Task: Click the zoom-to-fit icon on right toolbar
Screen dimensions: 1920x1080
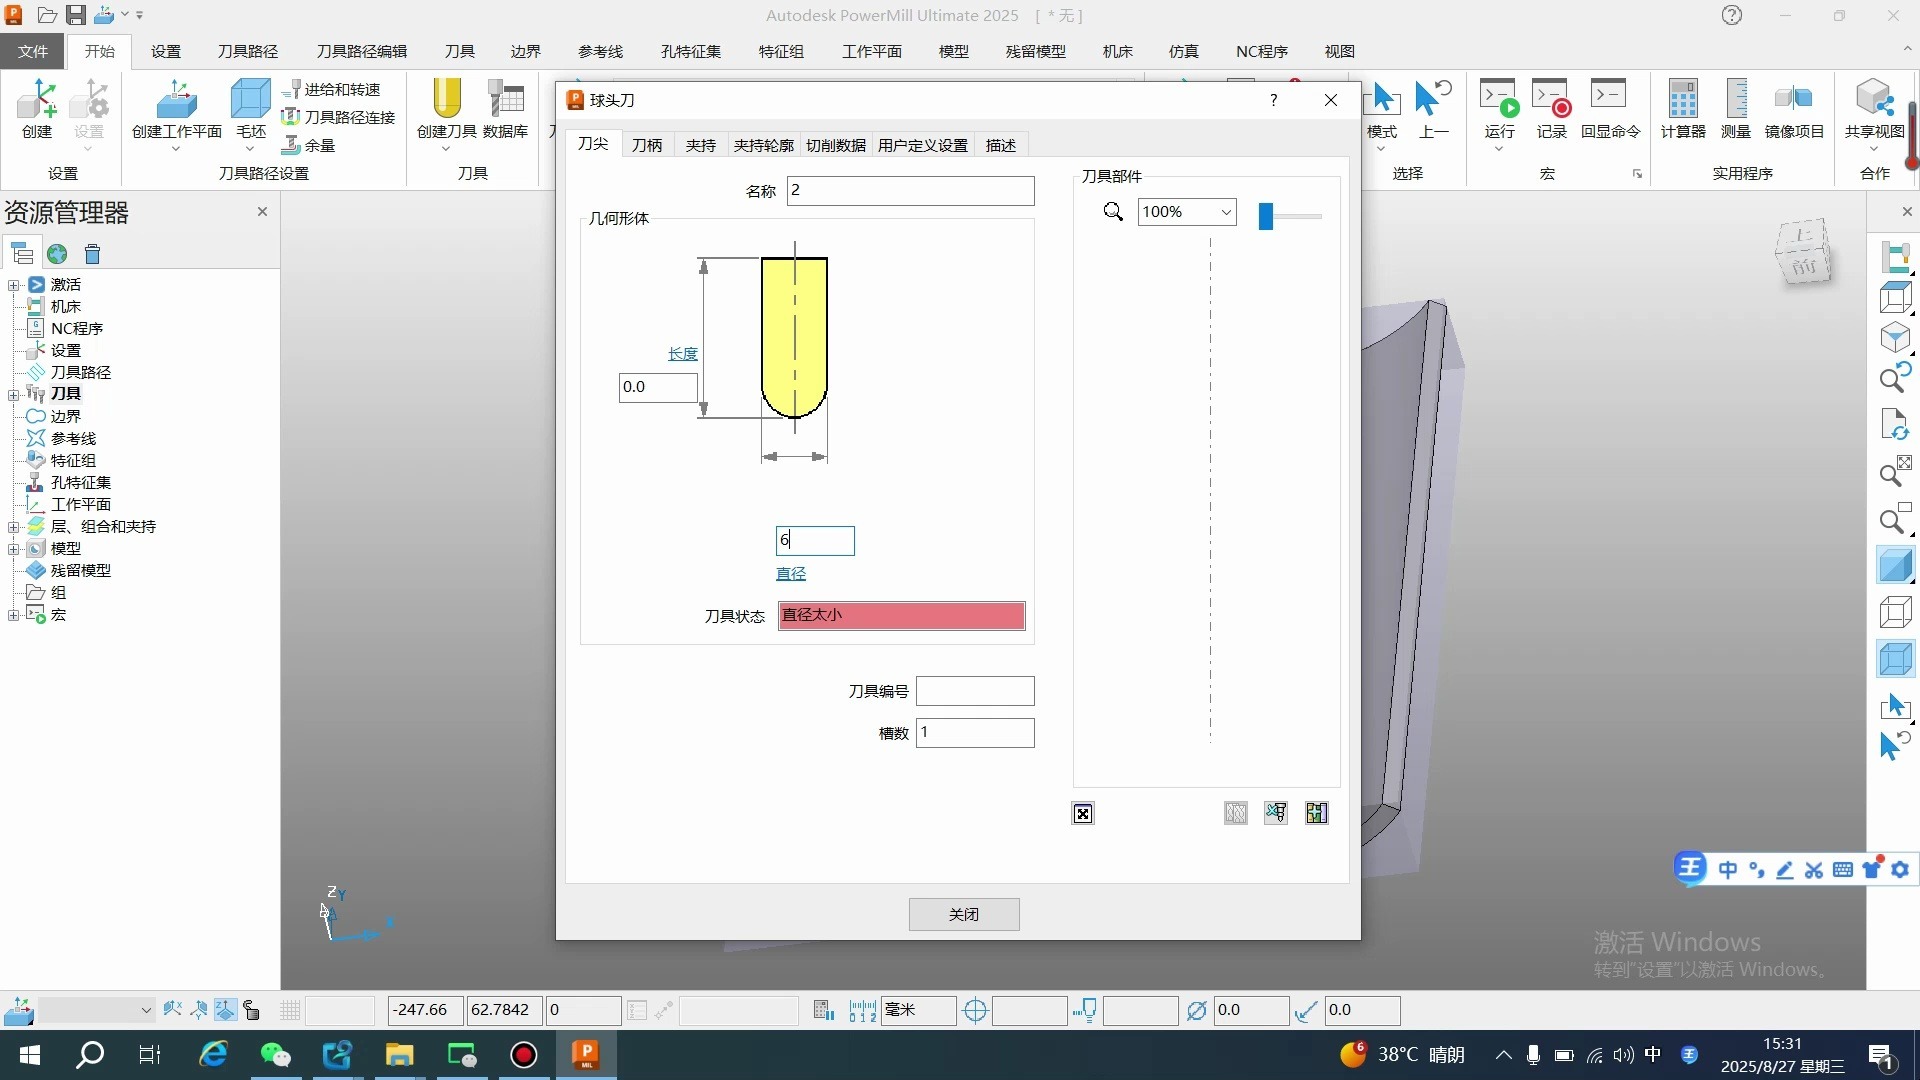Action: (x=1895, y=473)
